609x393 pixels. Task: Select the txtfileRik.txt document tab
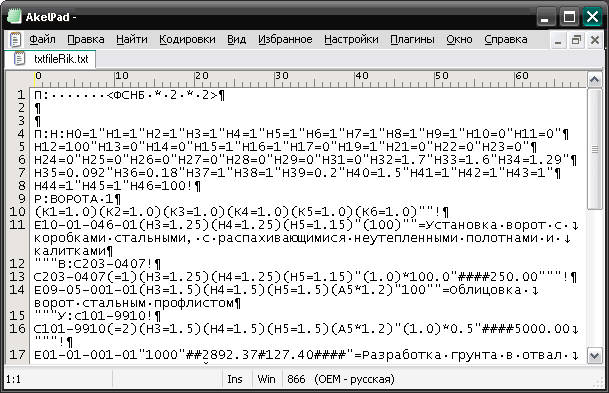(x=50, y=59)
